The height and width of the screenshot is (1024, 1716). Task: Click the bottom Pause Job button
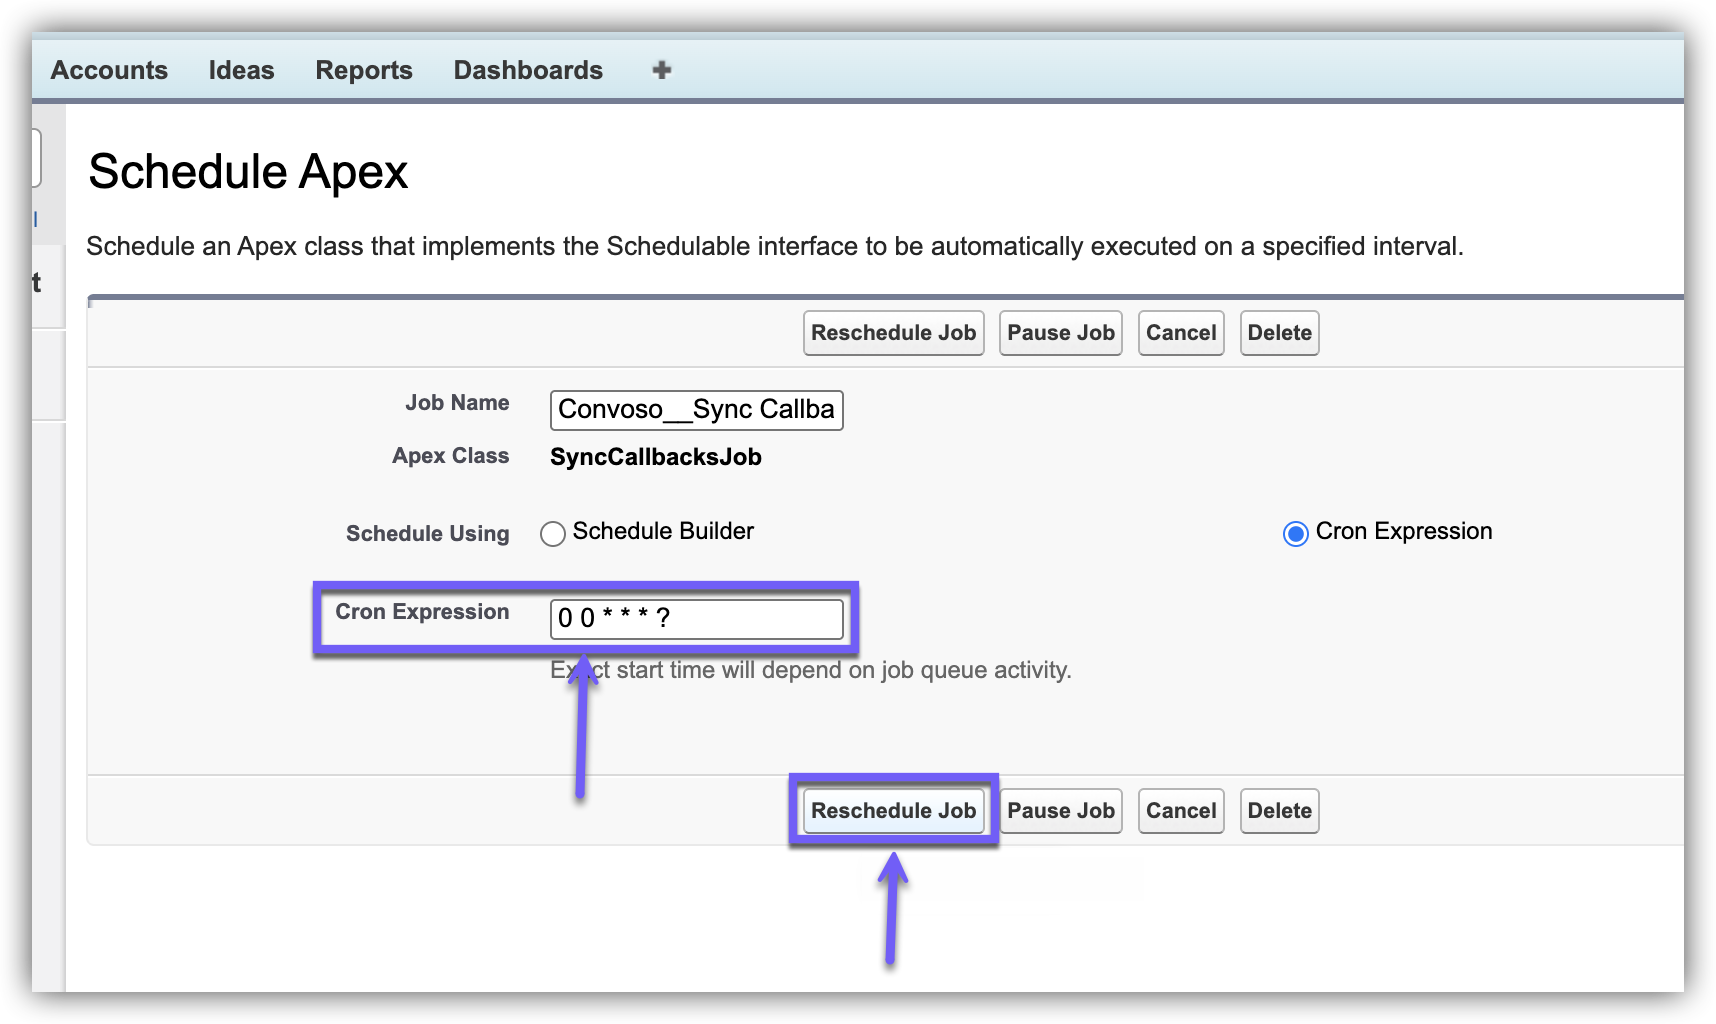pyautogui.click(x=1060, y=811)
